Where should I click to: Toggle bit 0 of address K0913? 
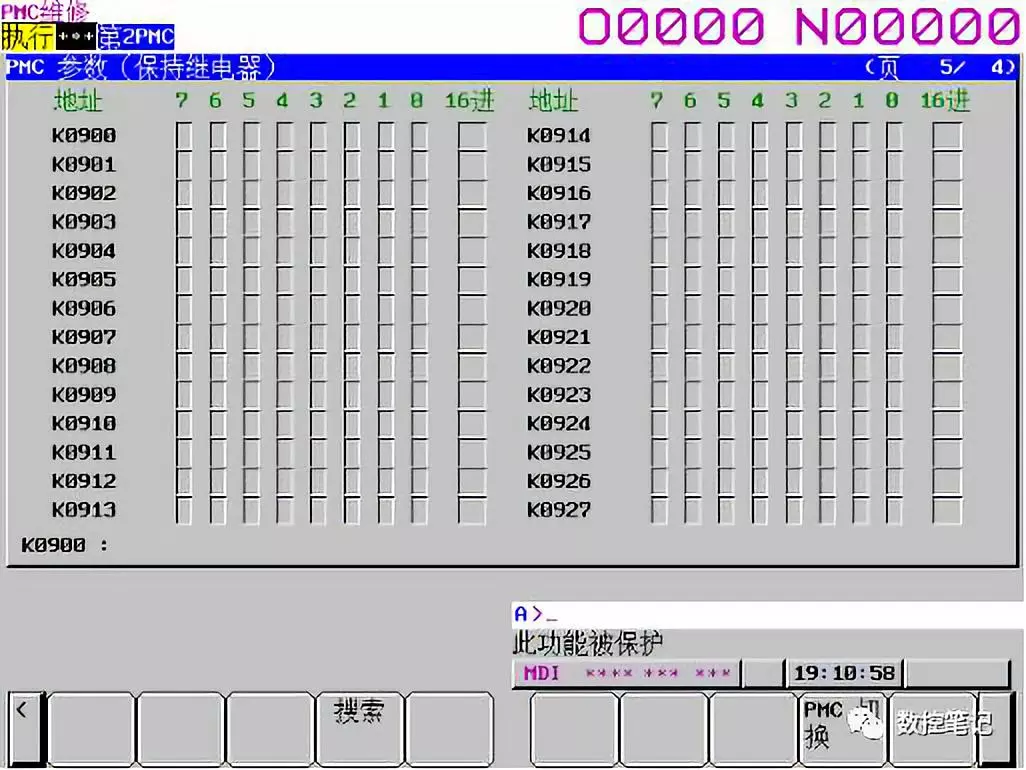point(419,510)
